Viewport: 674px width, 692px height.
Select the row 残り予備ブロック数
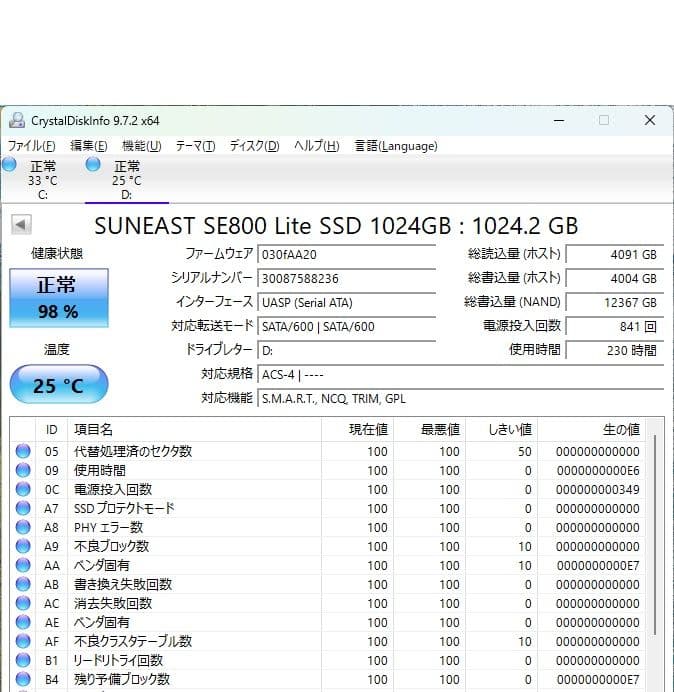[328, 679]
